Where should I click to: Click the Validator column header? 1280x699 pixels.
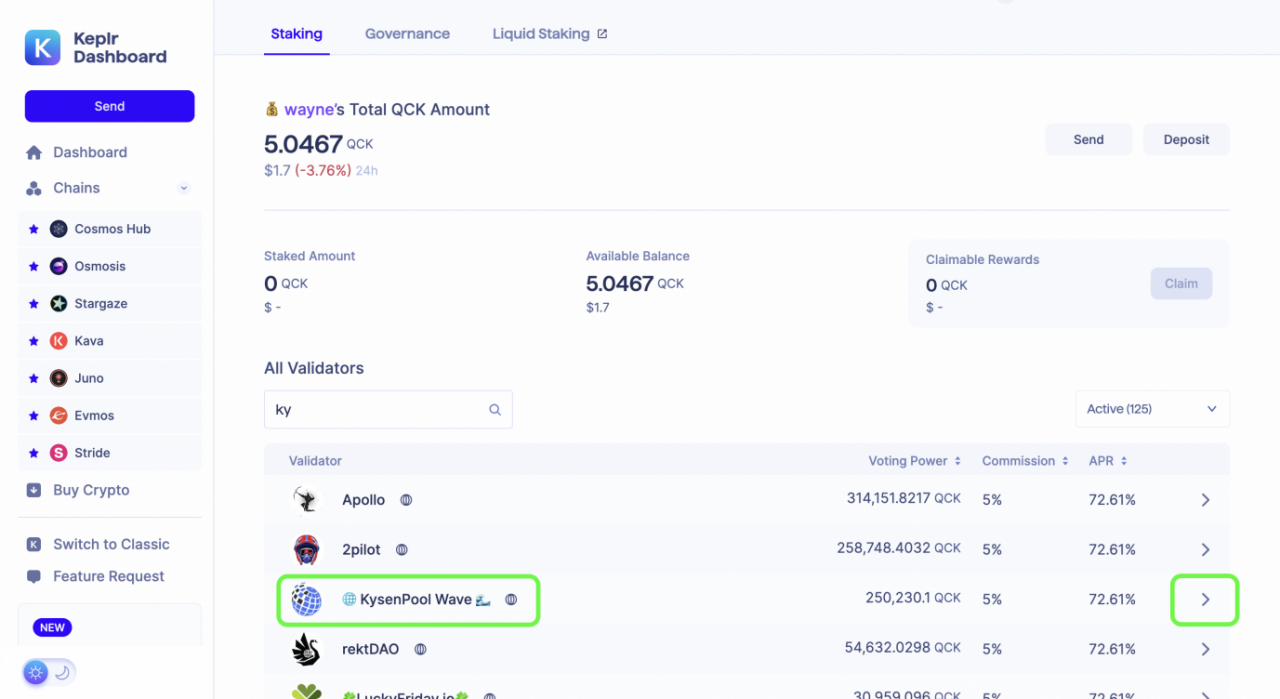pos(315,461)
